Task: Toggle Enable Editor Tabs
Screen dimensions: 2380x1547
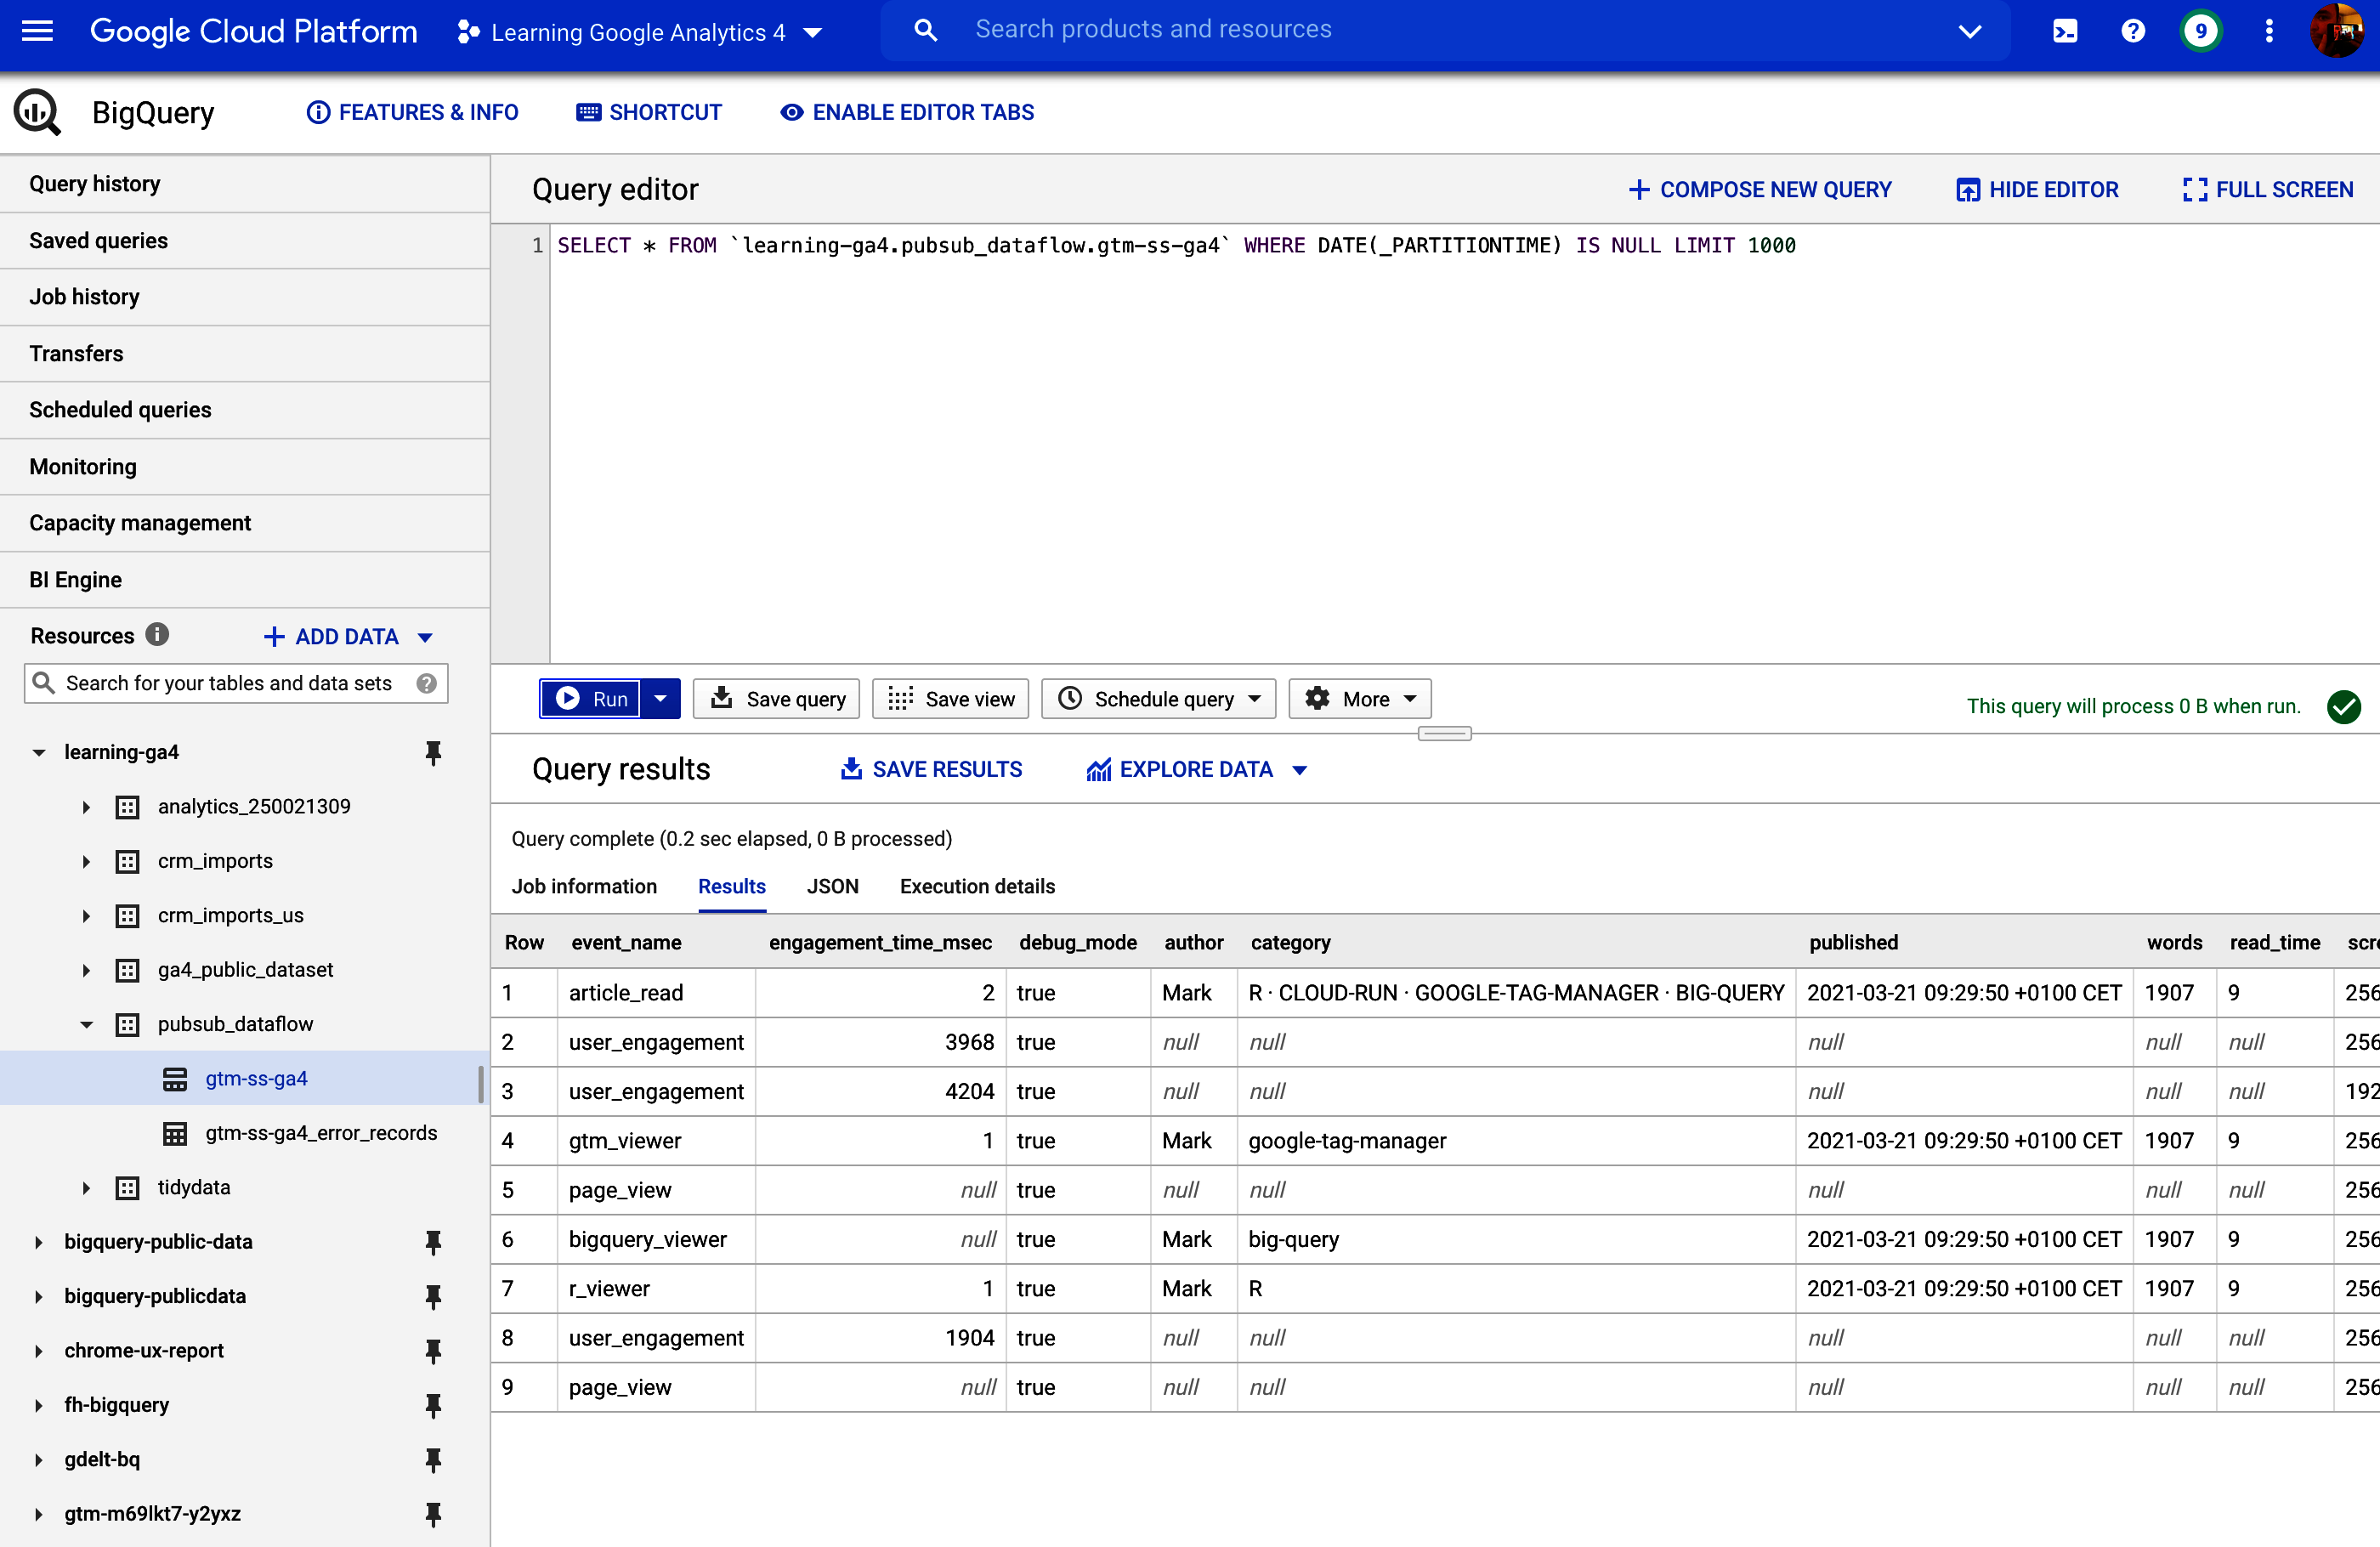Action: (907, 112)
